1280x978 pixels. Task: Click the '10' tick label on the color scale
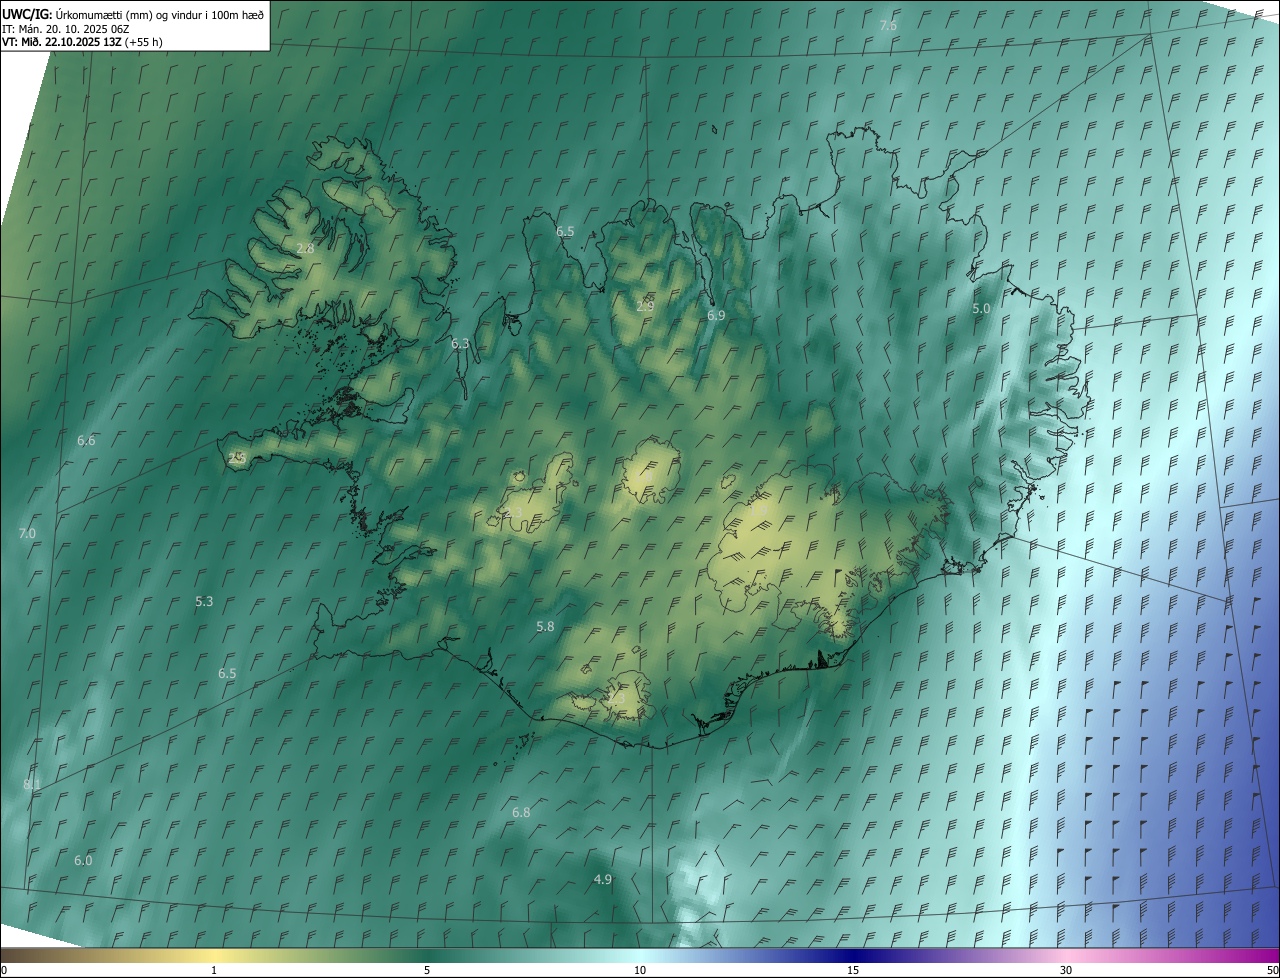point(640,971)
